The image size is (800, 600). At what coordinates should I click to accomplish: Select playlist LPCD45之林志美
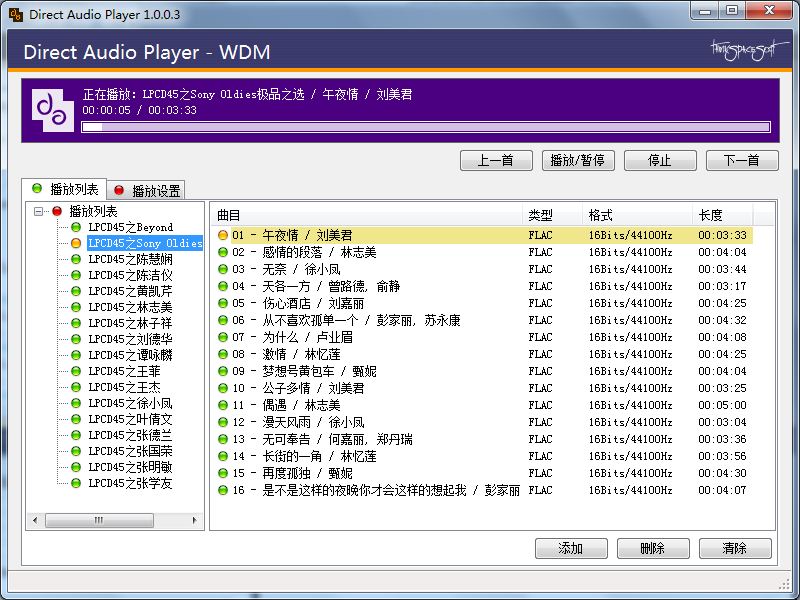pyautogui.click(x=130, y=307)
